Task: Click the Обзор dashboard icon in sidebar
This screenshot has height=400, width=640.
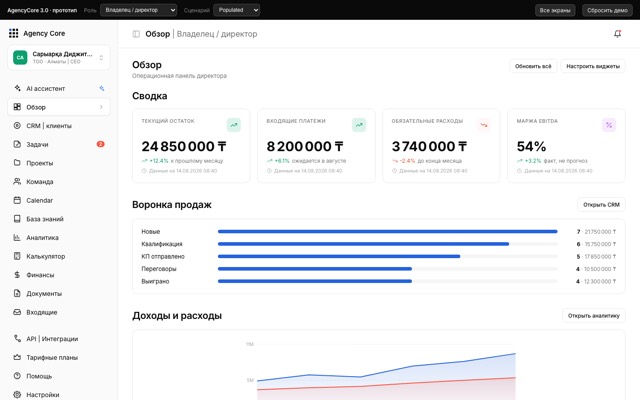Action: coord(17,107)
